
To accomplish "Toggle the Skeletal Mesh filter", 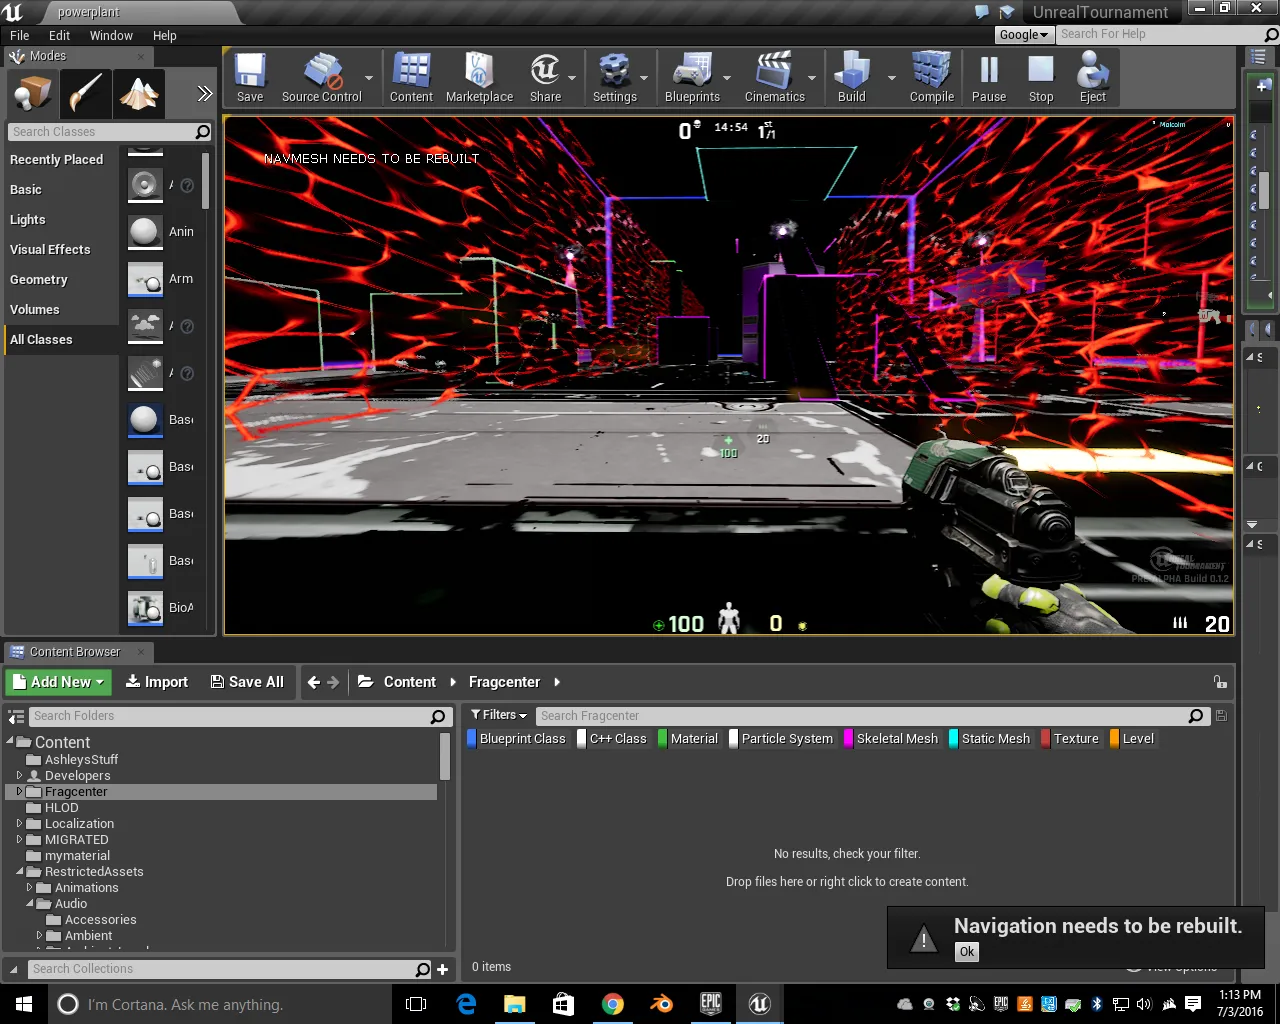I will (892, 739).
